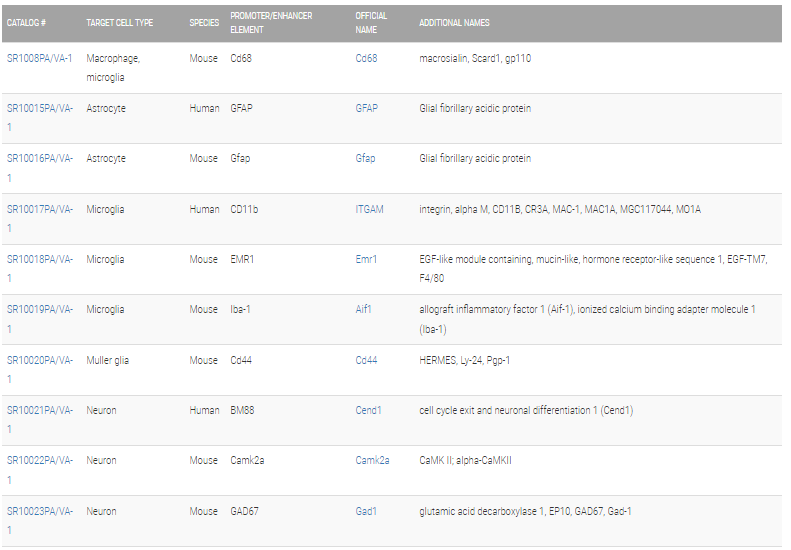Open catalog link SR10017PA/VA-1
Screen dimensions: 791x550
pos(39,218)
